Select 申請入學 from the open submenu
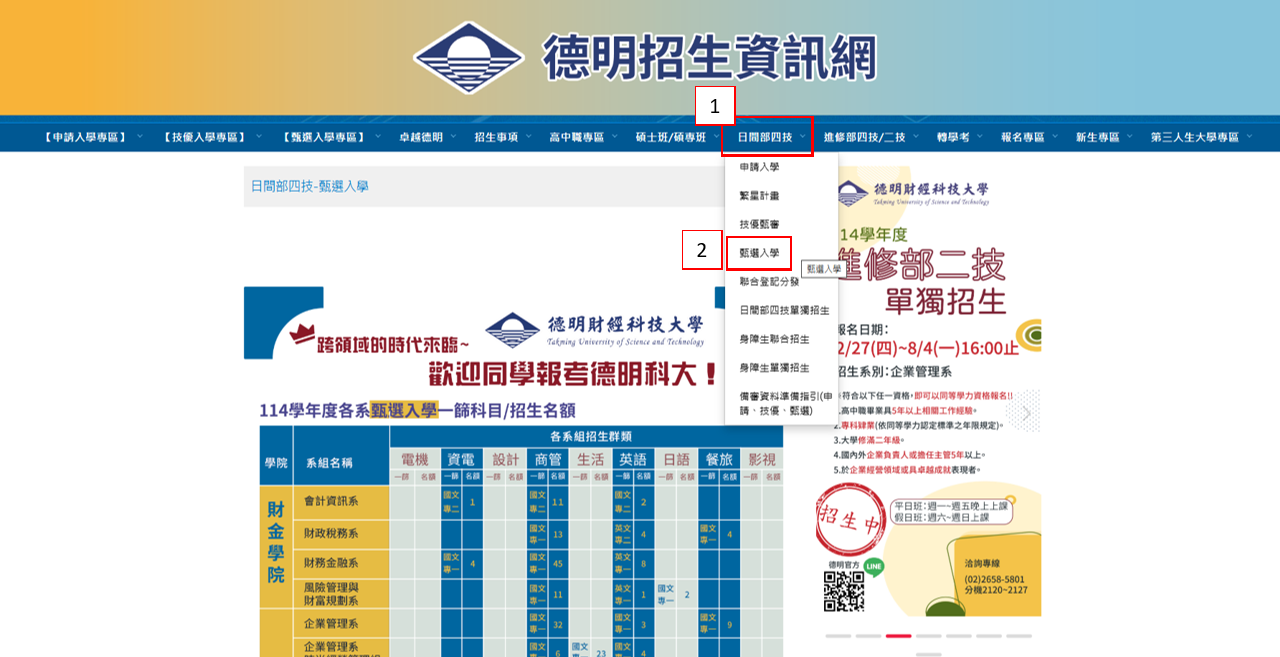Screen dimensions: 1280x657 point(759,167)
